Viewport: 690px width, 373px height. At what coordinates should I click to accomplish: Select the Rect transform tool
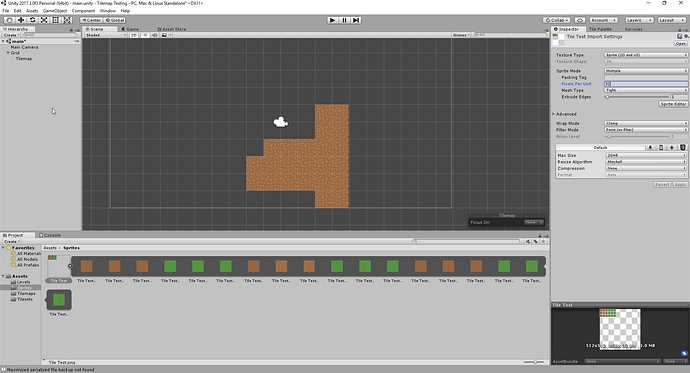coord(55,20)
